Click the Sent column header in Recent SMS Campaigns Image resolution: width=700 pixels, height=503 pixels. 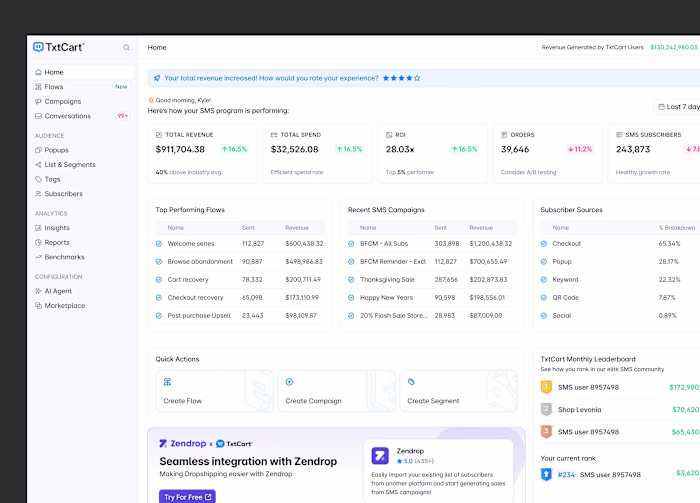(441, 228)
